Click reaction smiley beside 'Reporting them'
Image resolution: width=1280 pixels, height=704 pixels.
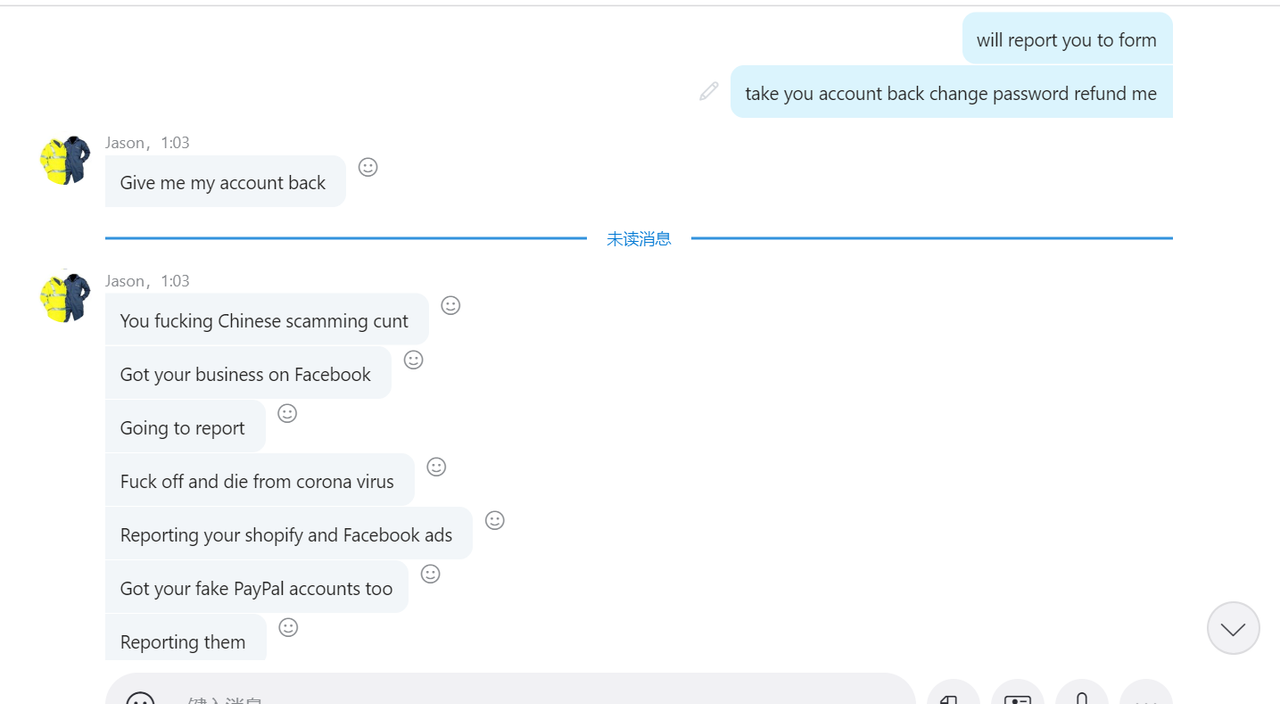coord(288,627)
